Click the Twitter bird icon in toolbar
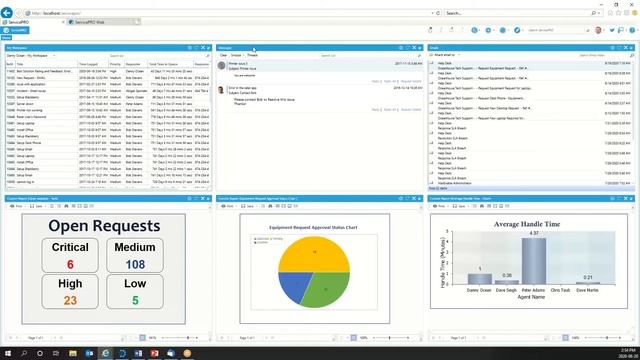Screen dimensions: 640x360 coord(612,30)
